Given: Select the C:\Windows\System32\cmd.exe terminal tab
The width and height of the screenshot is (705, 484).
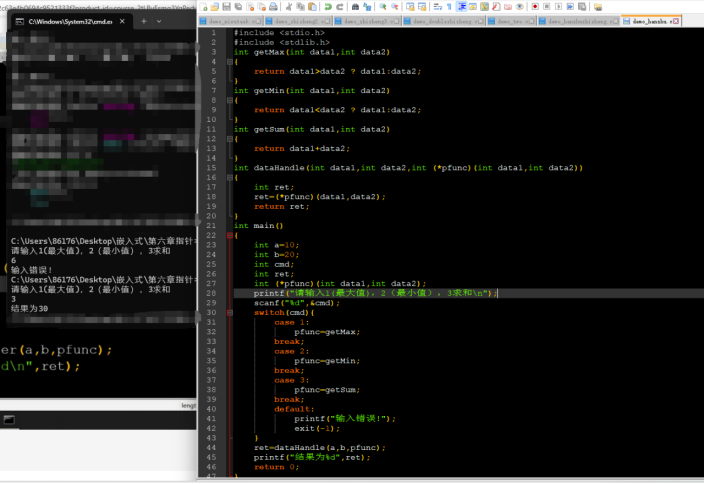Looking at the screenshot, I should point(71,21).
